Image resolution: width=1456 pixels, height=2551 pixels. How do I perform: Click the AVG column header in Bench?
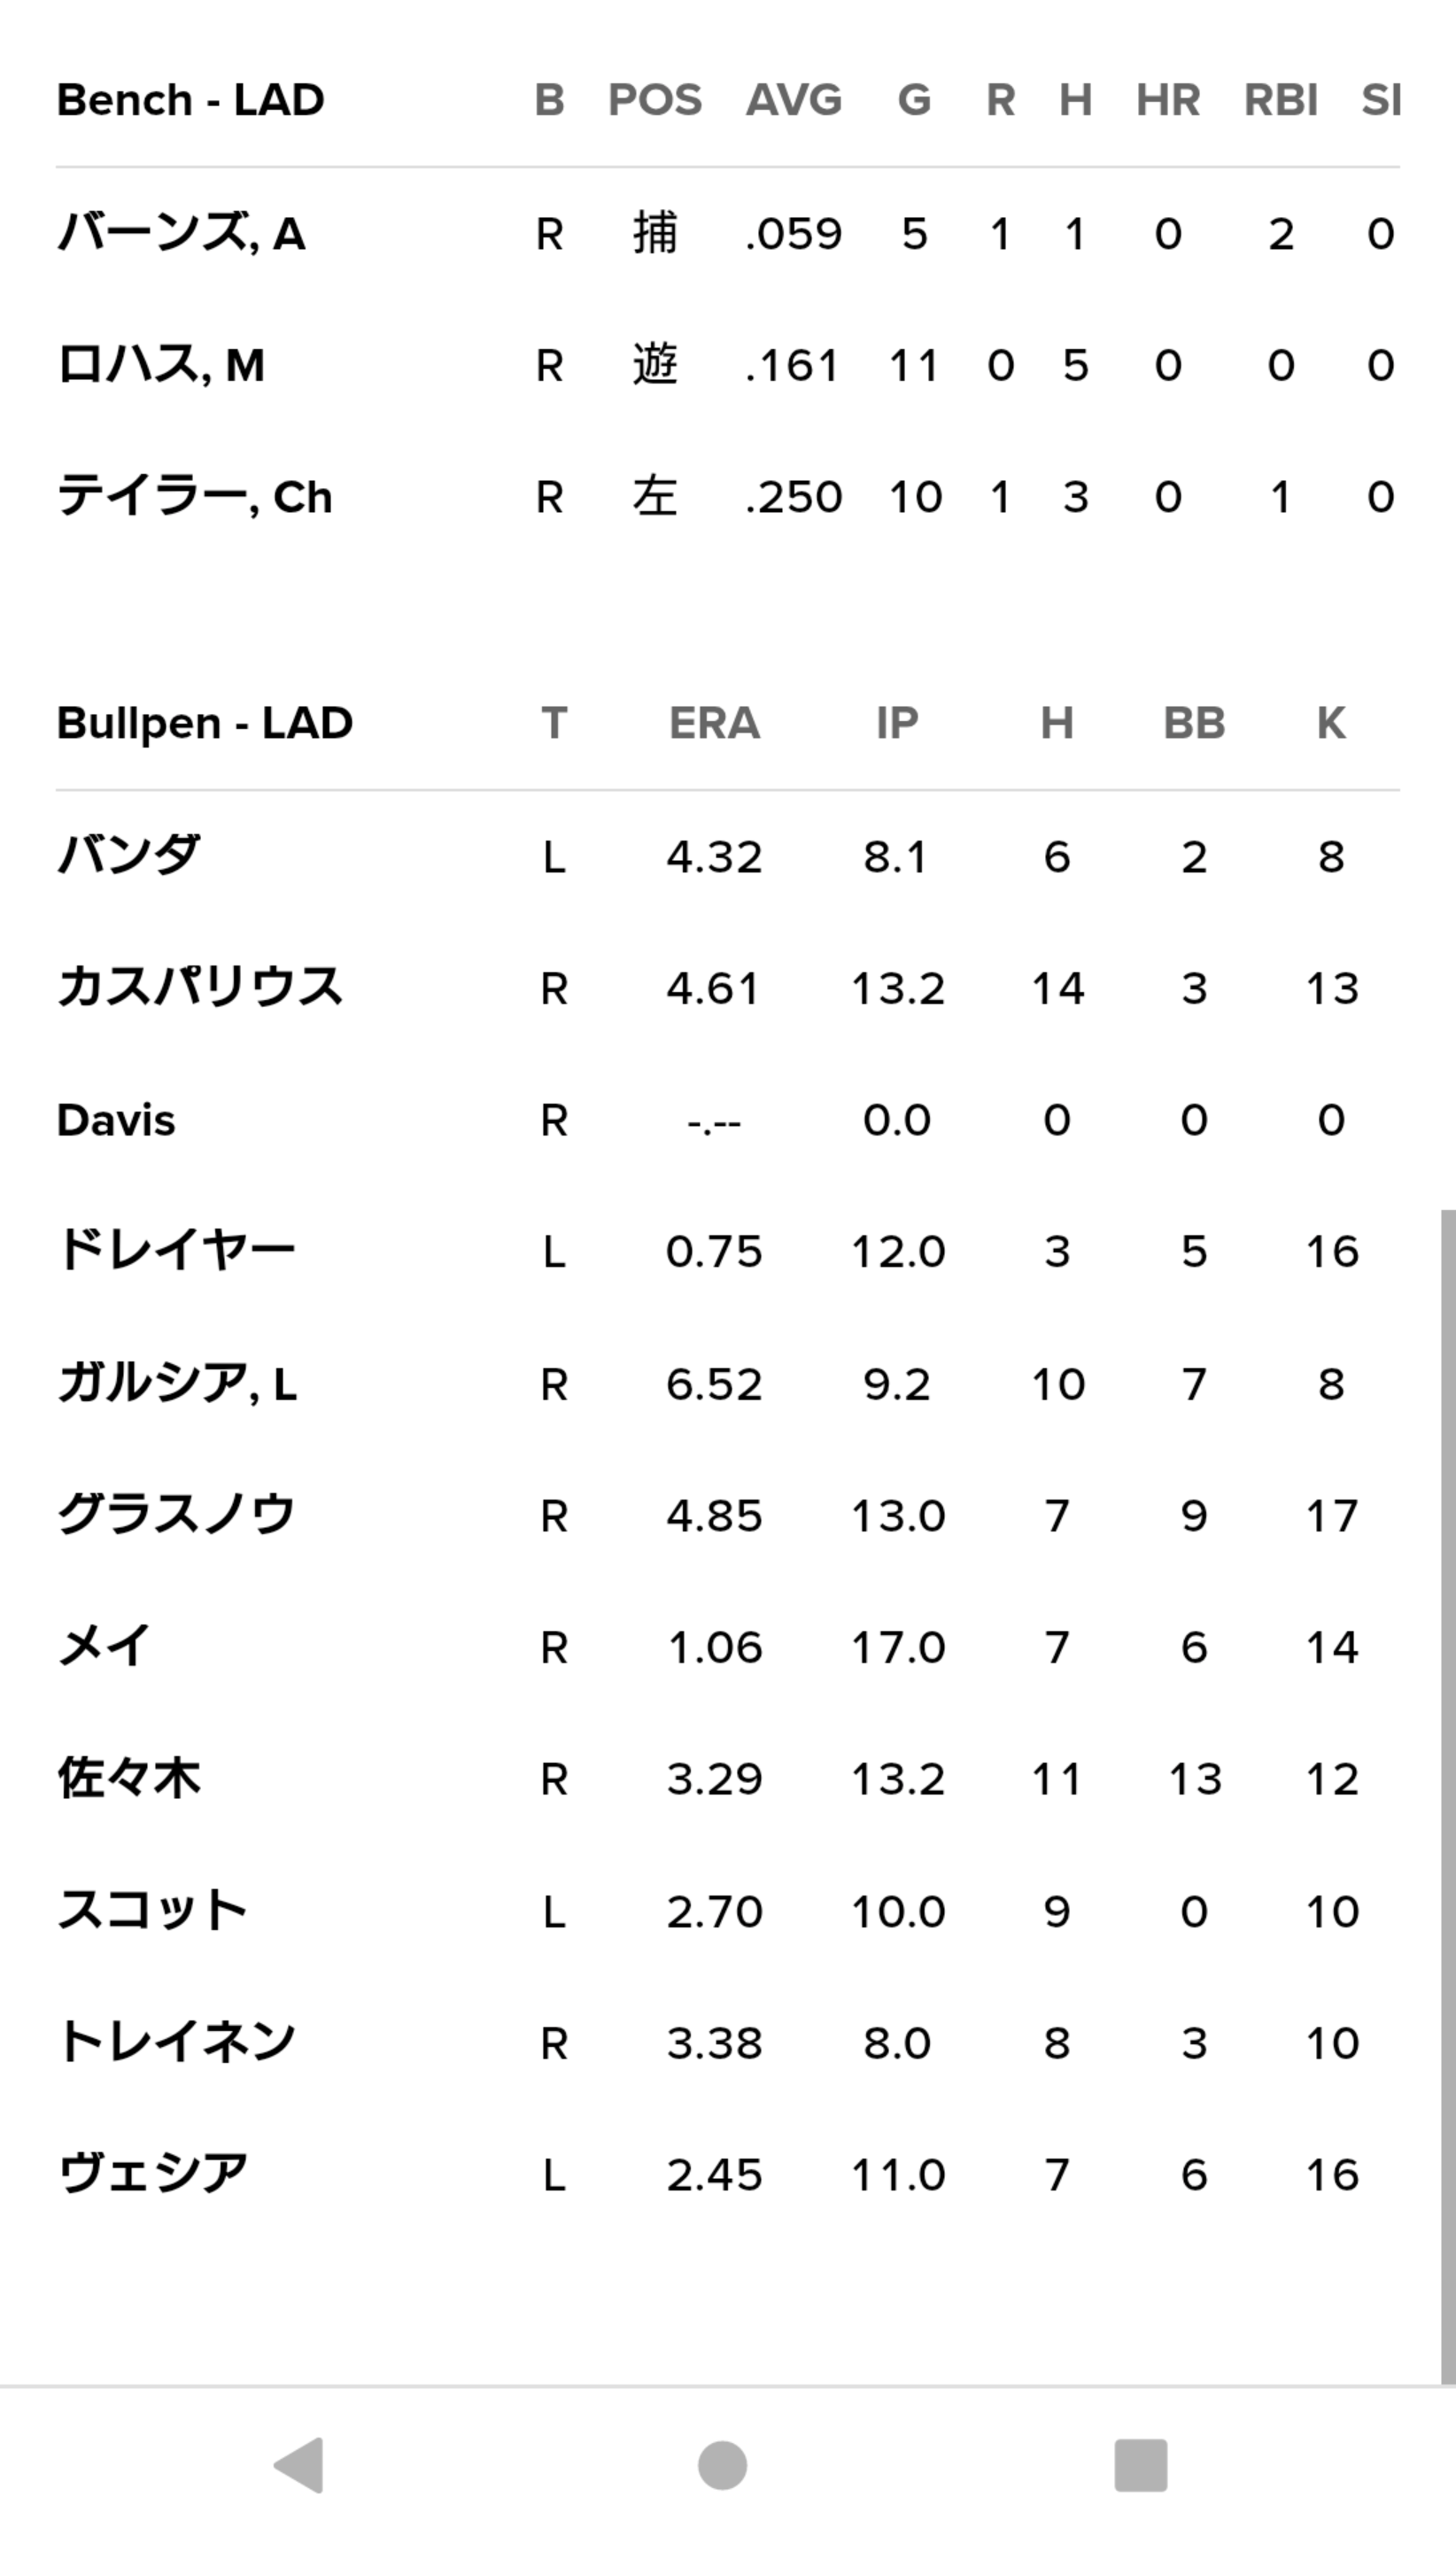[x=794, y=100]
